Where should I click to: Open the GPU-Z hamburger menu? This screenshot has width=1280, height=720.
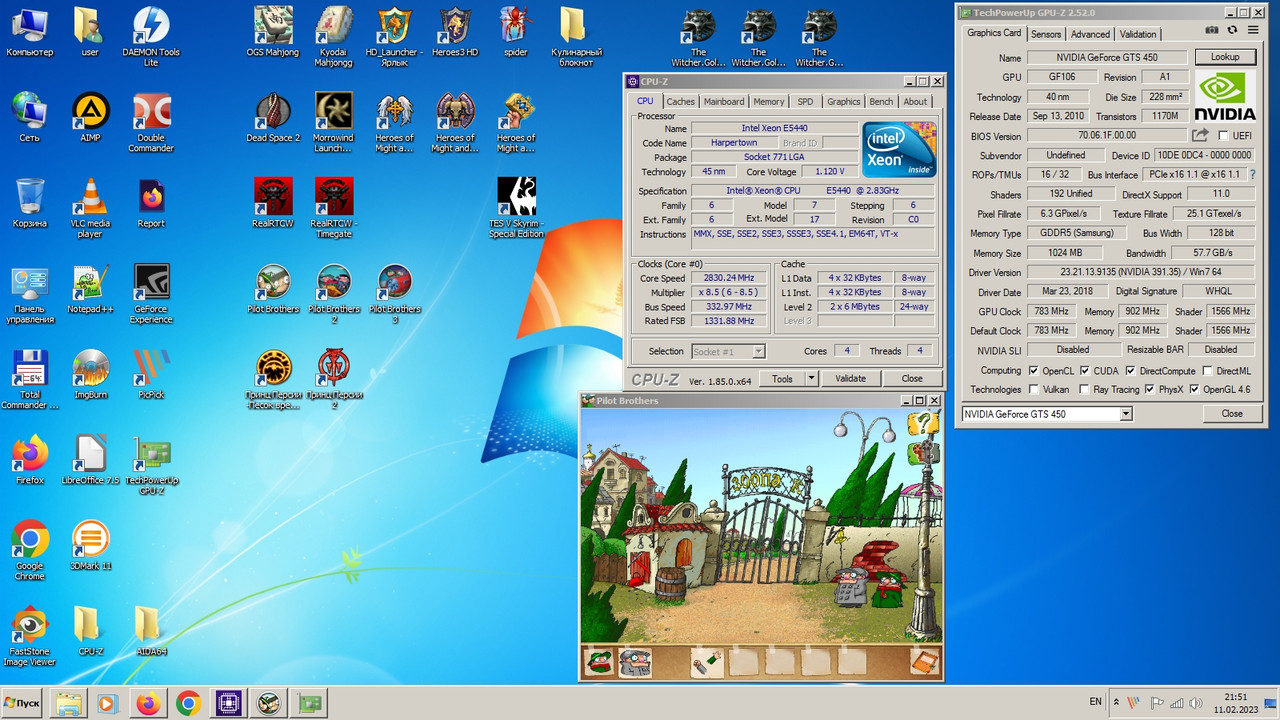click(1253, 31)
